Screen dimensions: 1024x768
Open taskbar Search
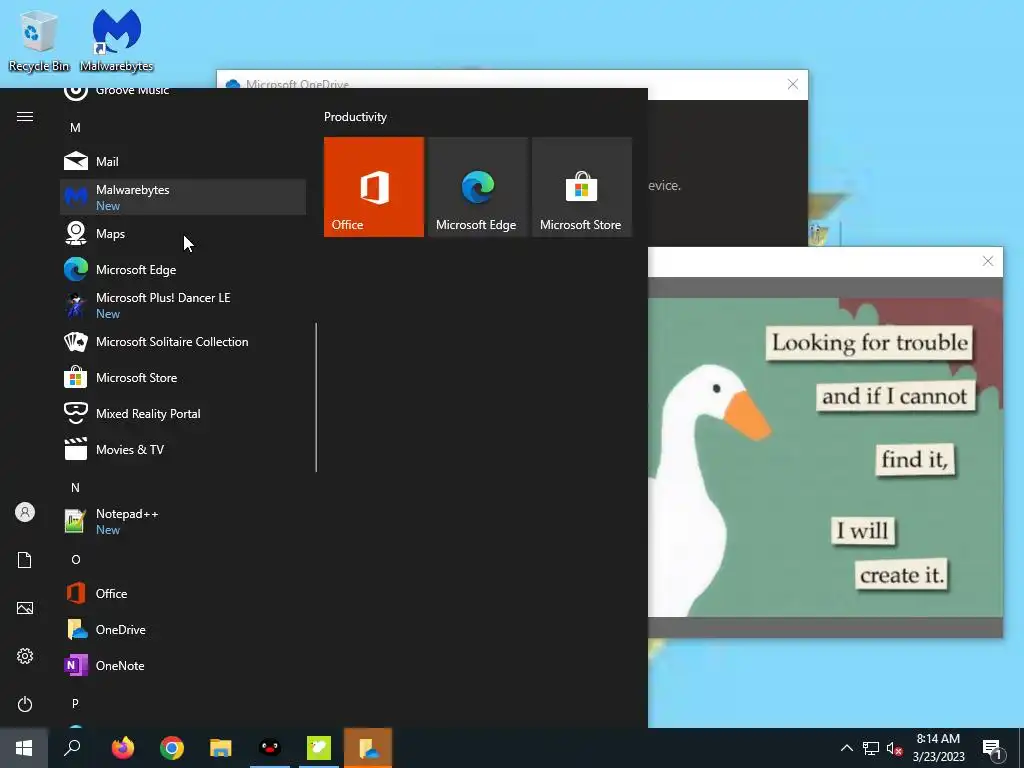(72, 748)
